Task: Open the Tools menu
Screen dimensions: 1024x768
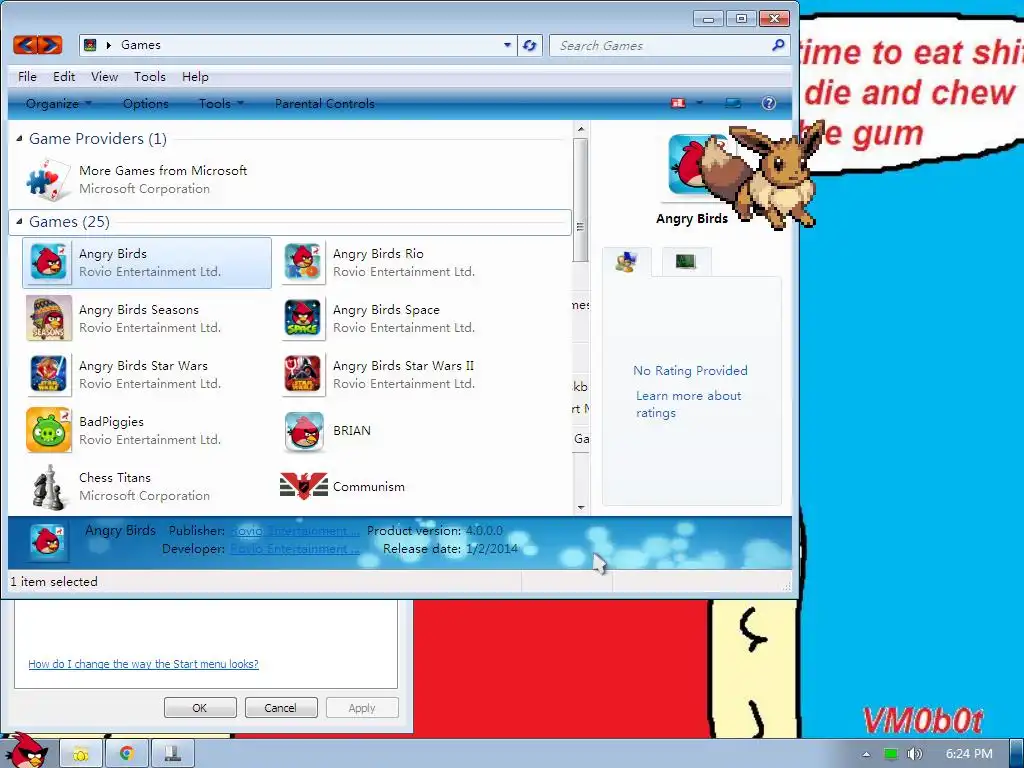Action: coord(150,76)
